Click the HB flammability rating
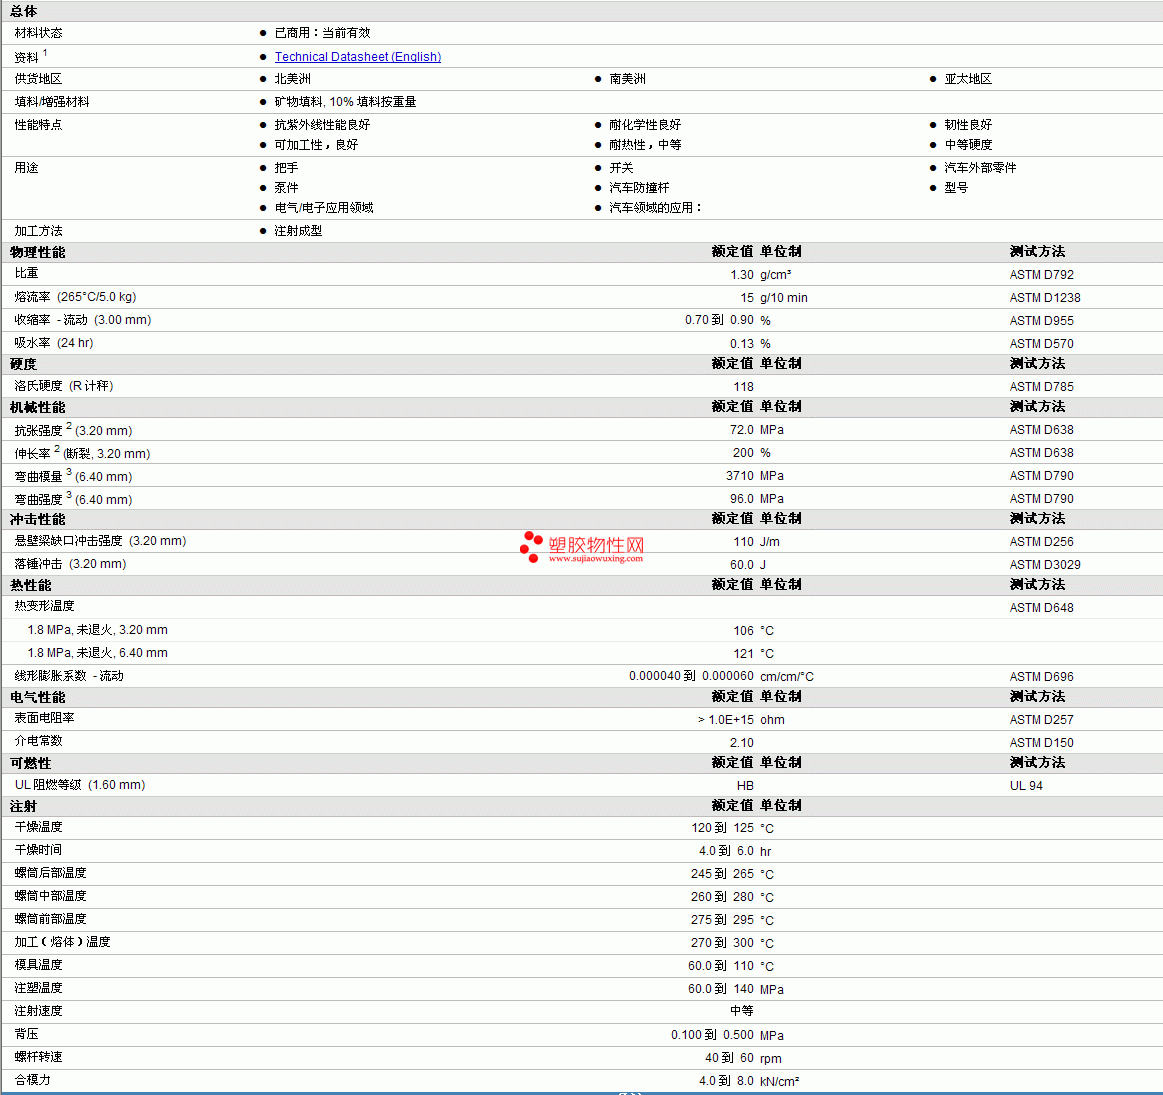The image size is (1163, 1095). click(745, 786)
